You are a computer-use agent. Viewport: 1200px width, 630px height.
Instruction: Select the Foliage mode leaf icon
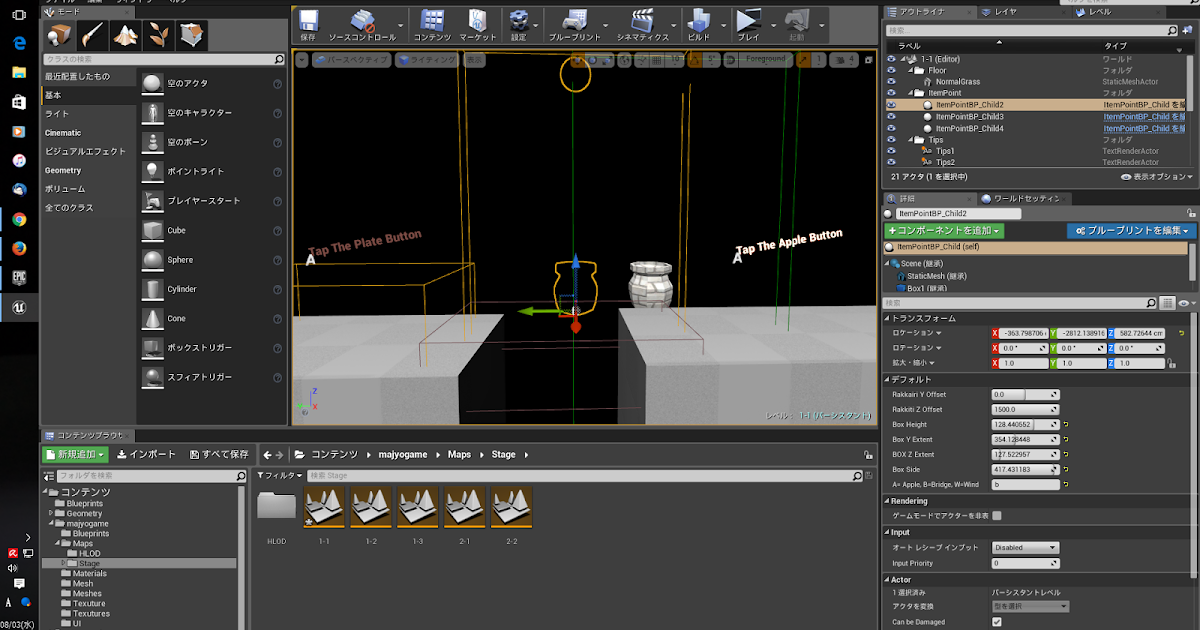[158, 36]
